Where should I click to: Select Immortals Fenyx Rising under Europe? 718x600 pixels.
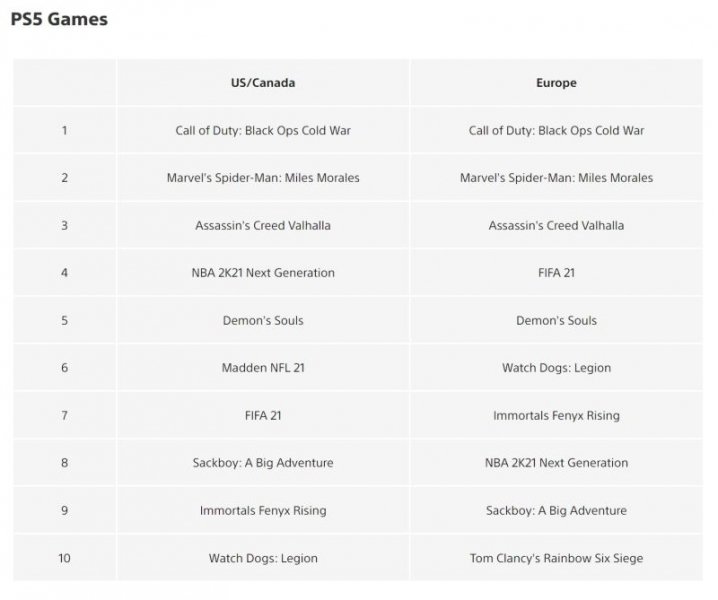556,415
